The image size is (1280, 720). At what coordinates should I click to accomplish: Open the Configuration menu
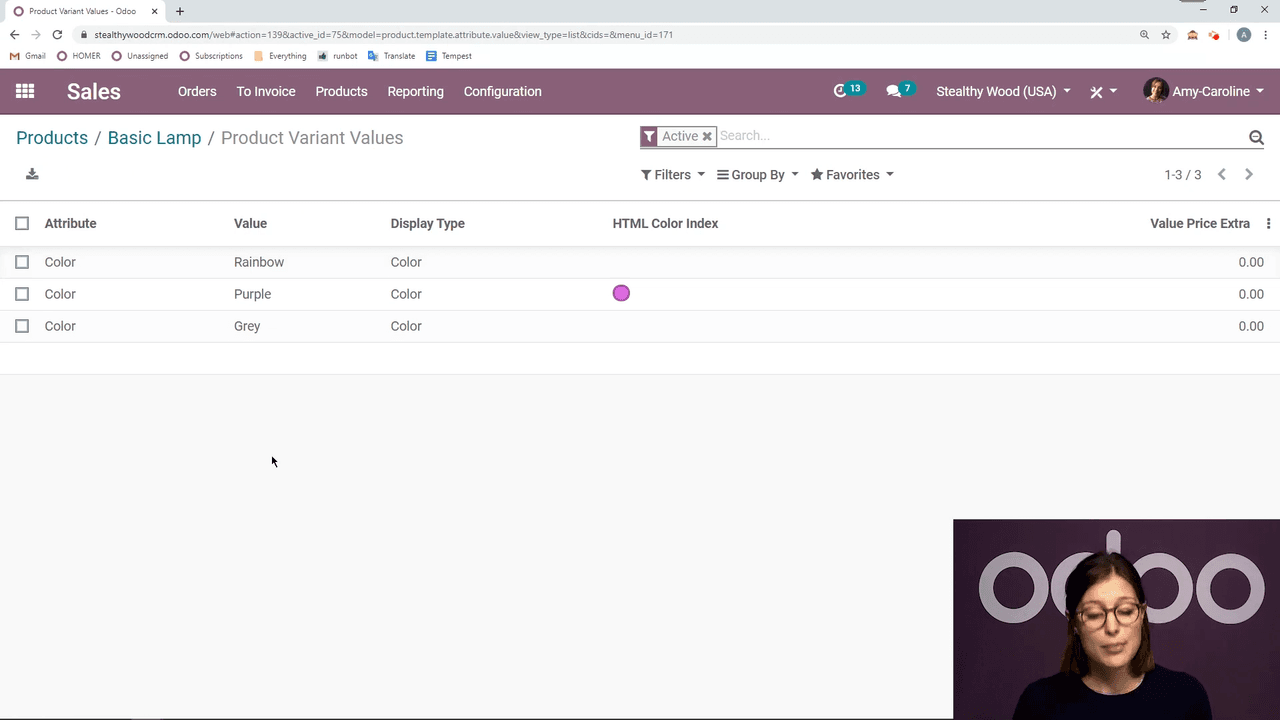click(502, 91)
